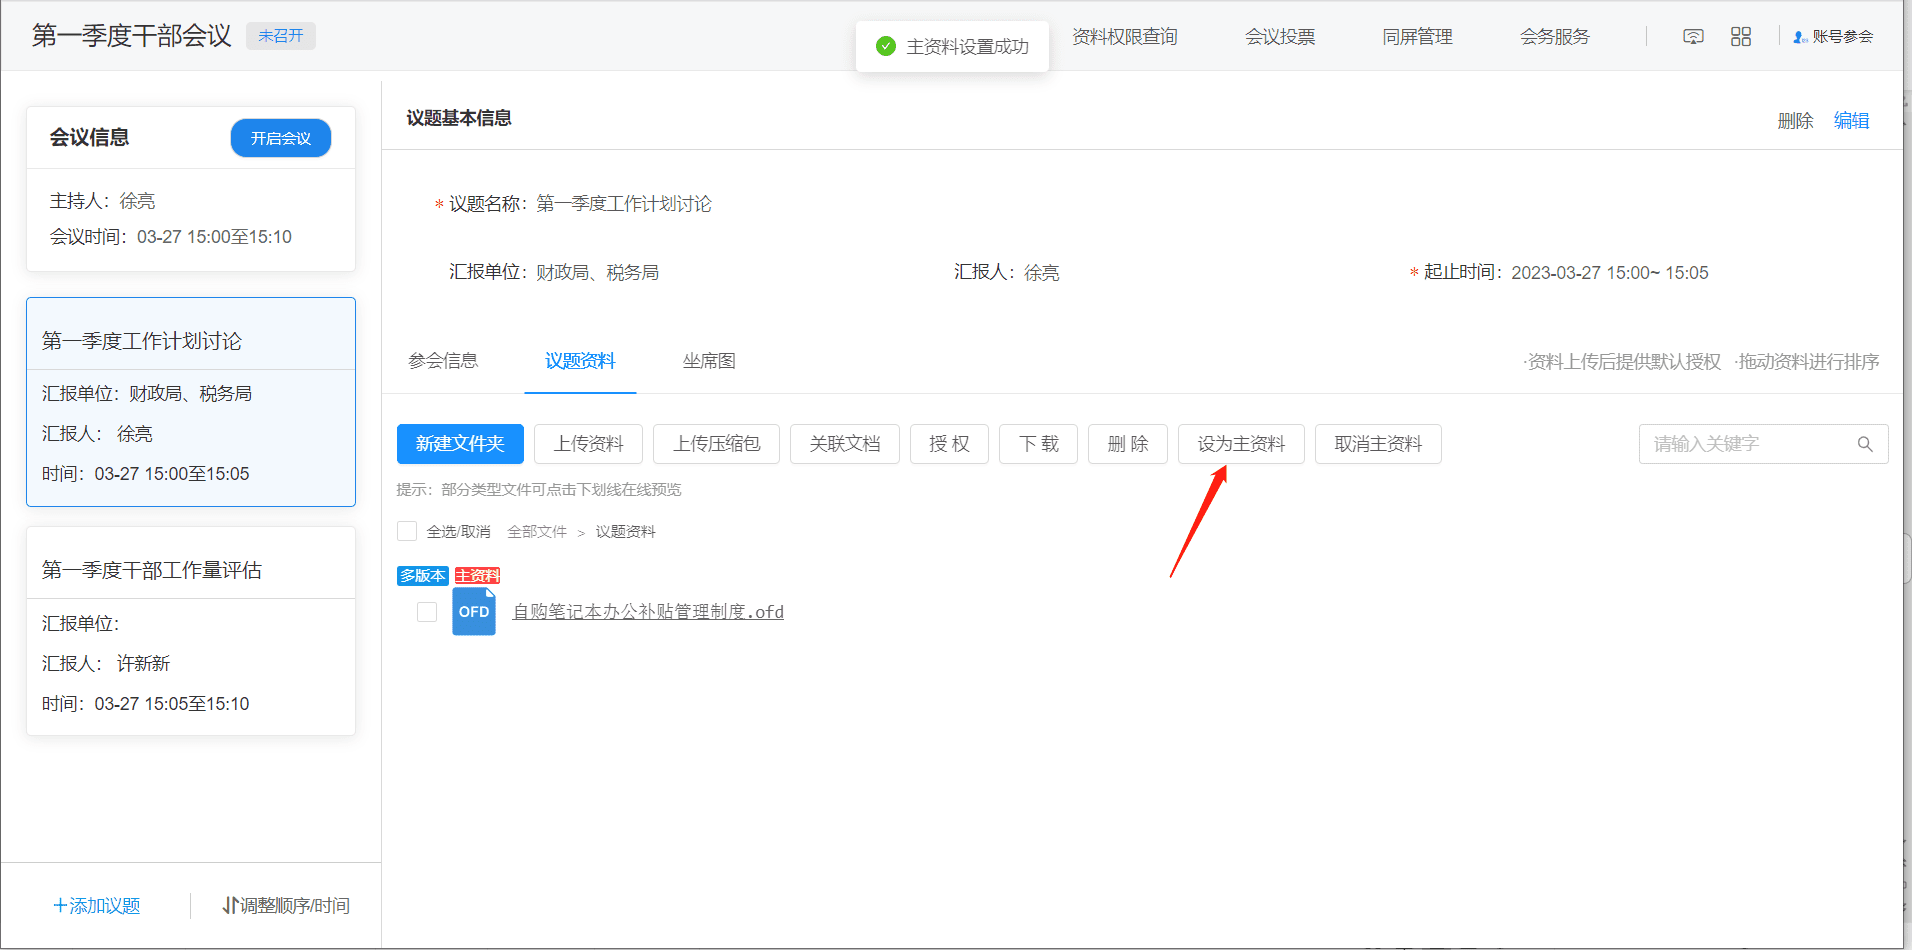Click 时间：03-27 15:05至15:10 text
Image resolution: width=1912 pixels, height=950 pixels.
(x=146, y=704)
